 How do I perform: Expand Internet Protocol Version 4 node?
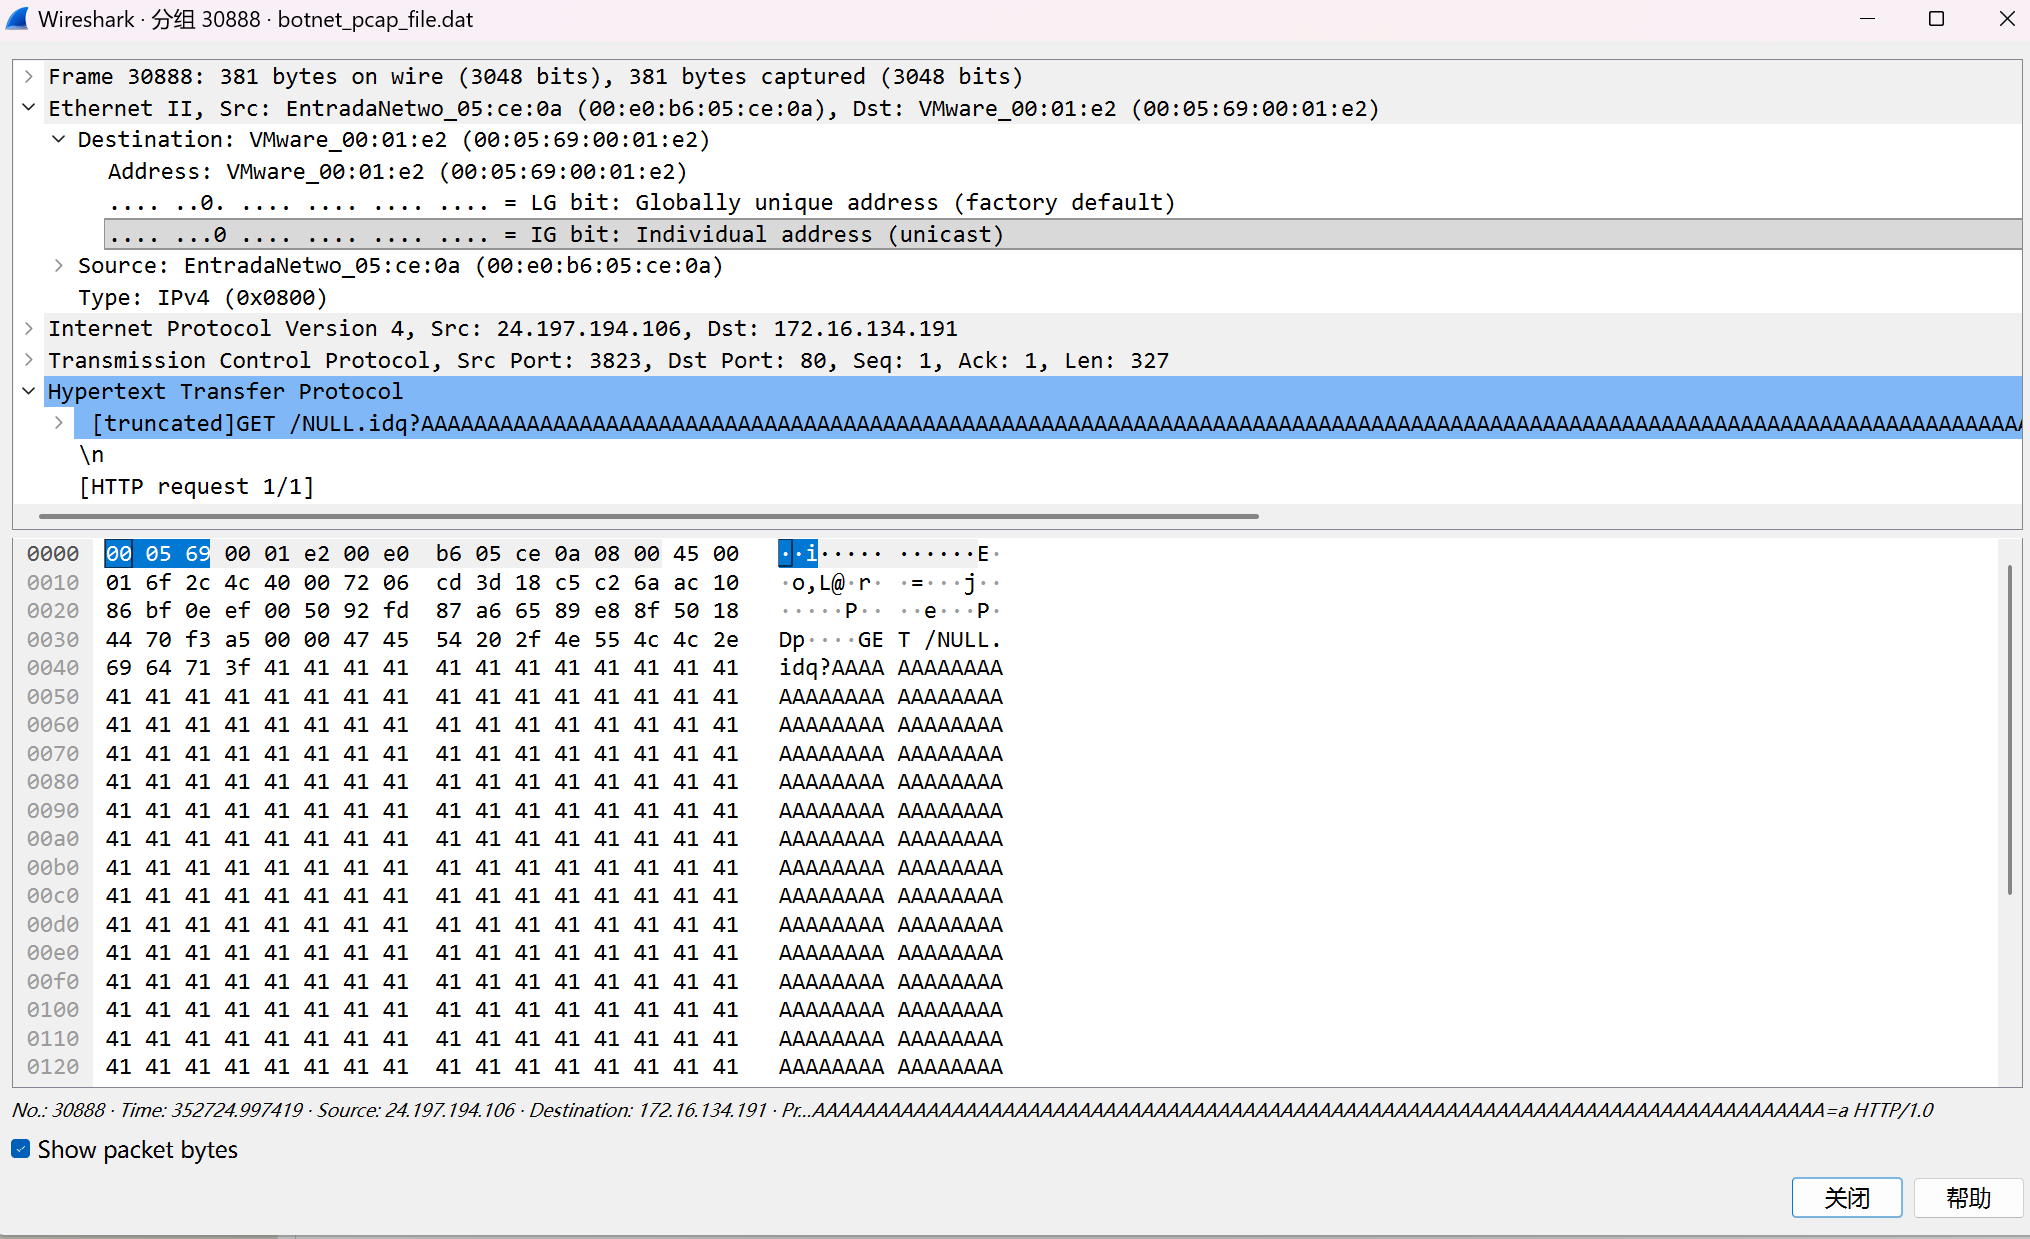(29, 328)
